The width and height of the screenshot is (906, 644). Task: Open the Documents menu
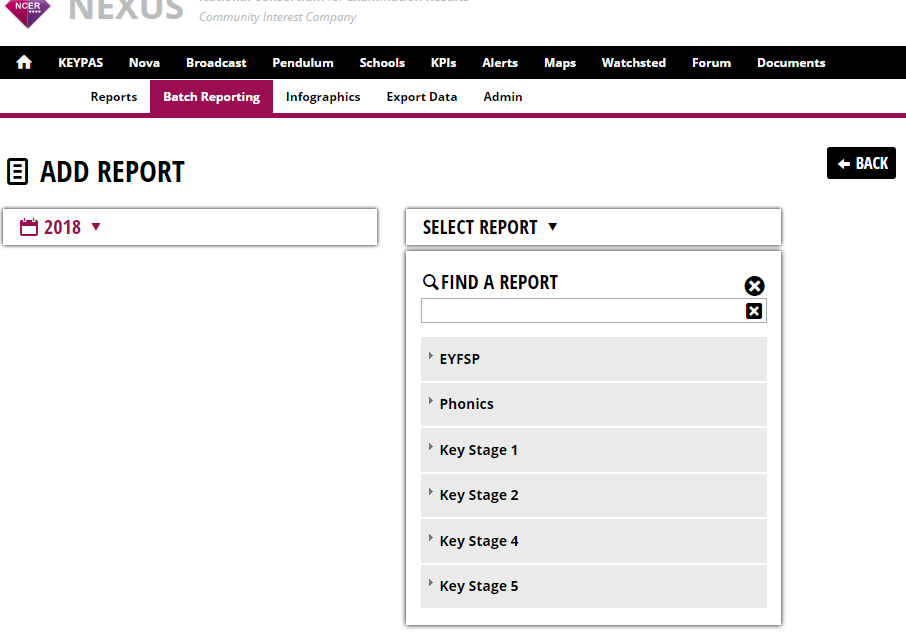coord(791,62)
